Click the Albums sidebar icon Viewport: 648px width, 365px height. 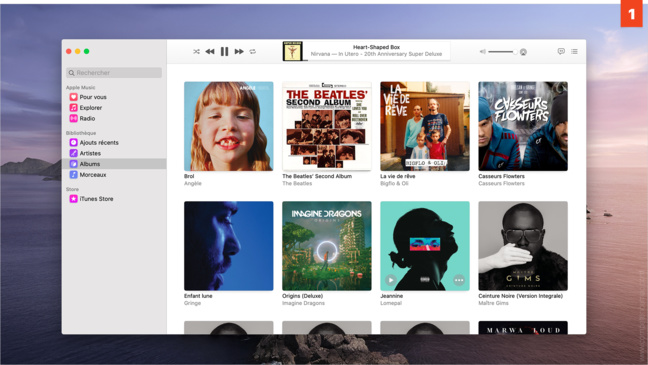[x=73, y=164]
